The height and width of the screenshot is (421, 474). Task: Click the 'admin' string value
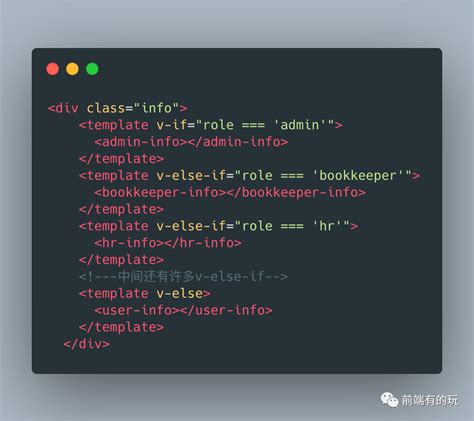pyautogui.click(x=300, y=125)
